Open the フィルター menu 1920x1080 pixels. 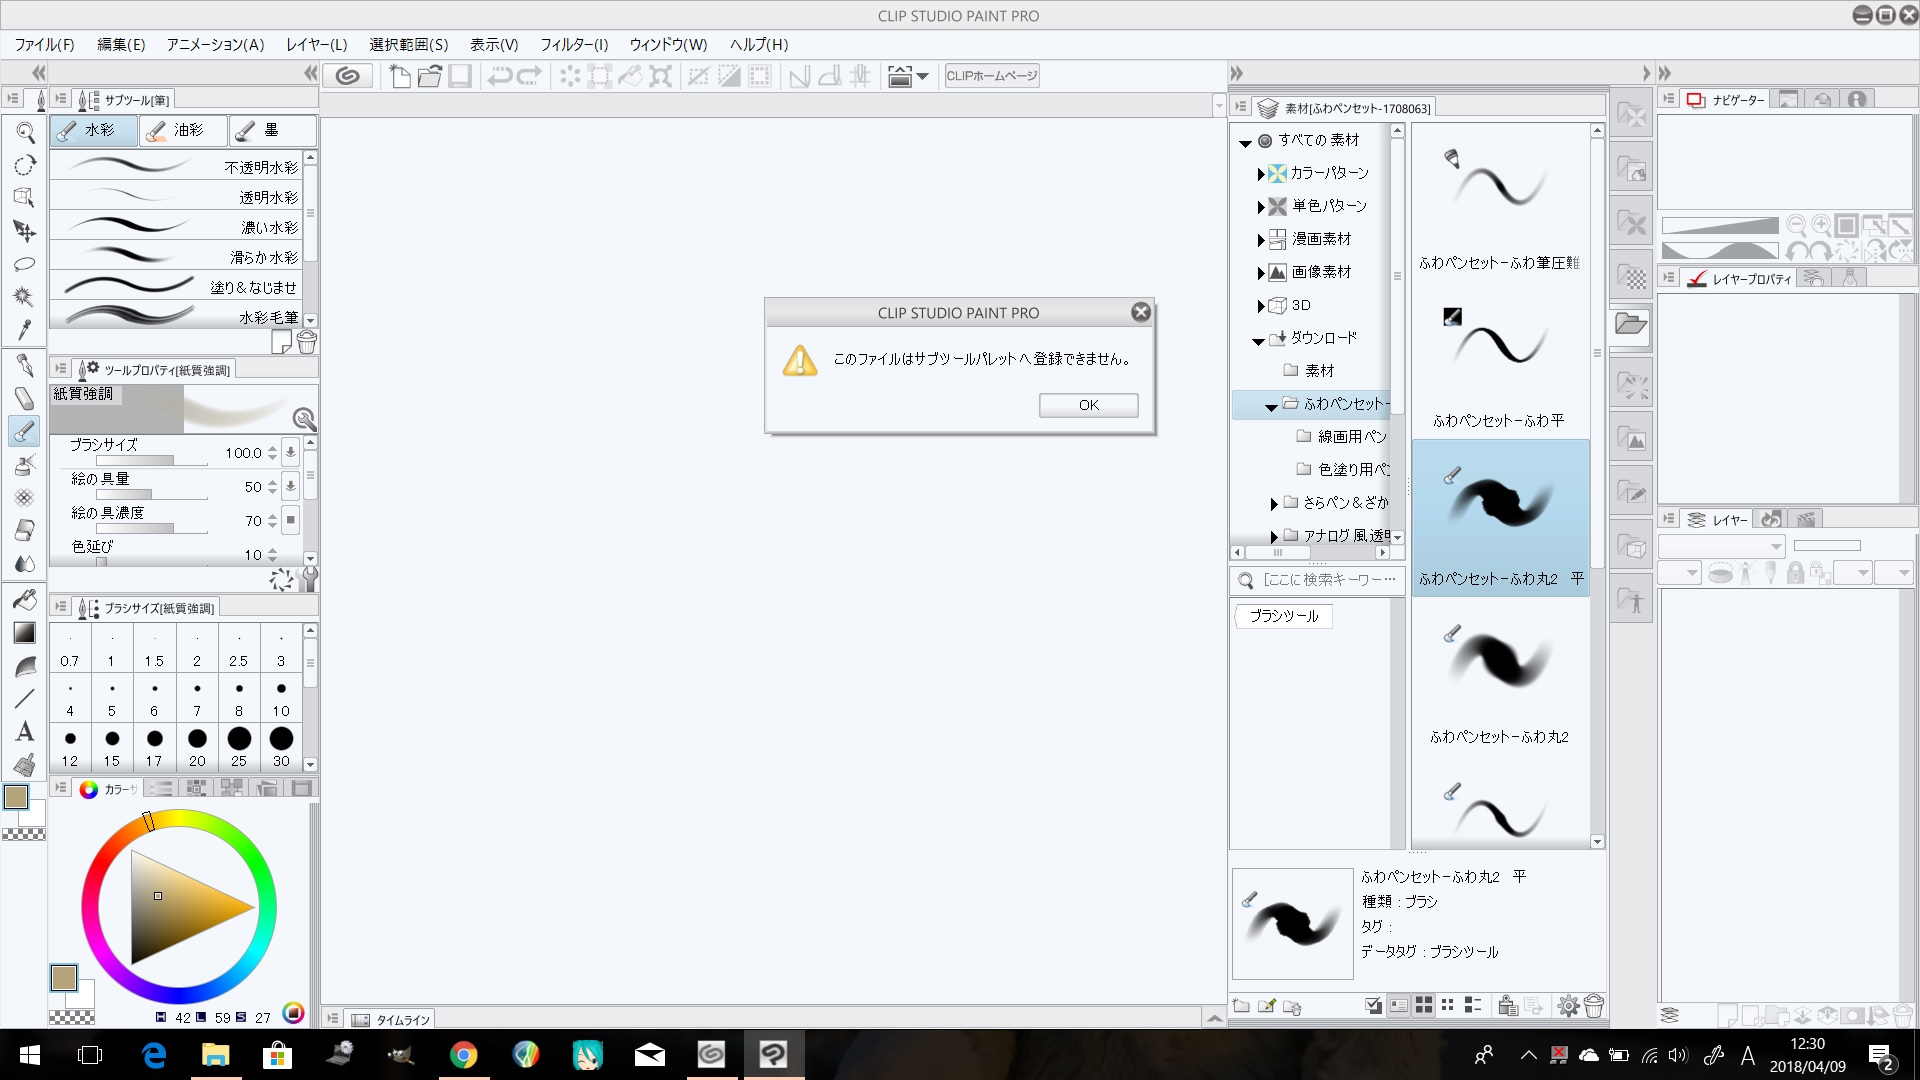(573, 44)
